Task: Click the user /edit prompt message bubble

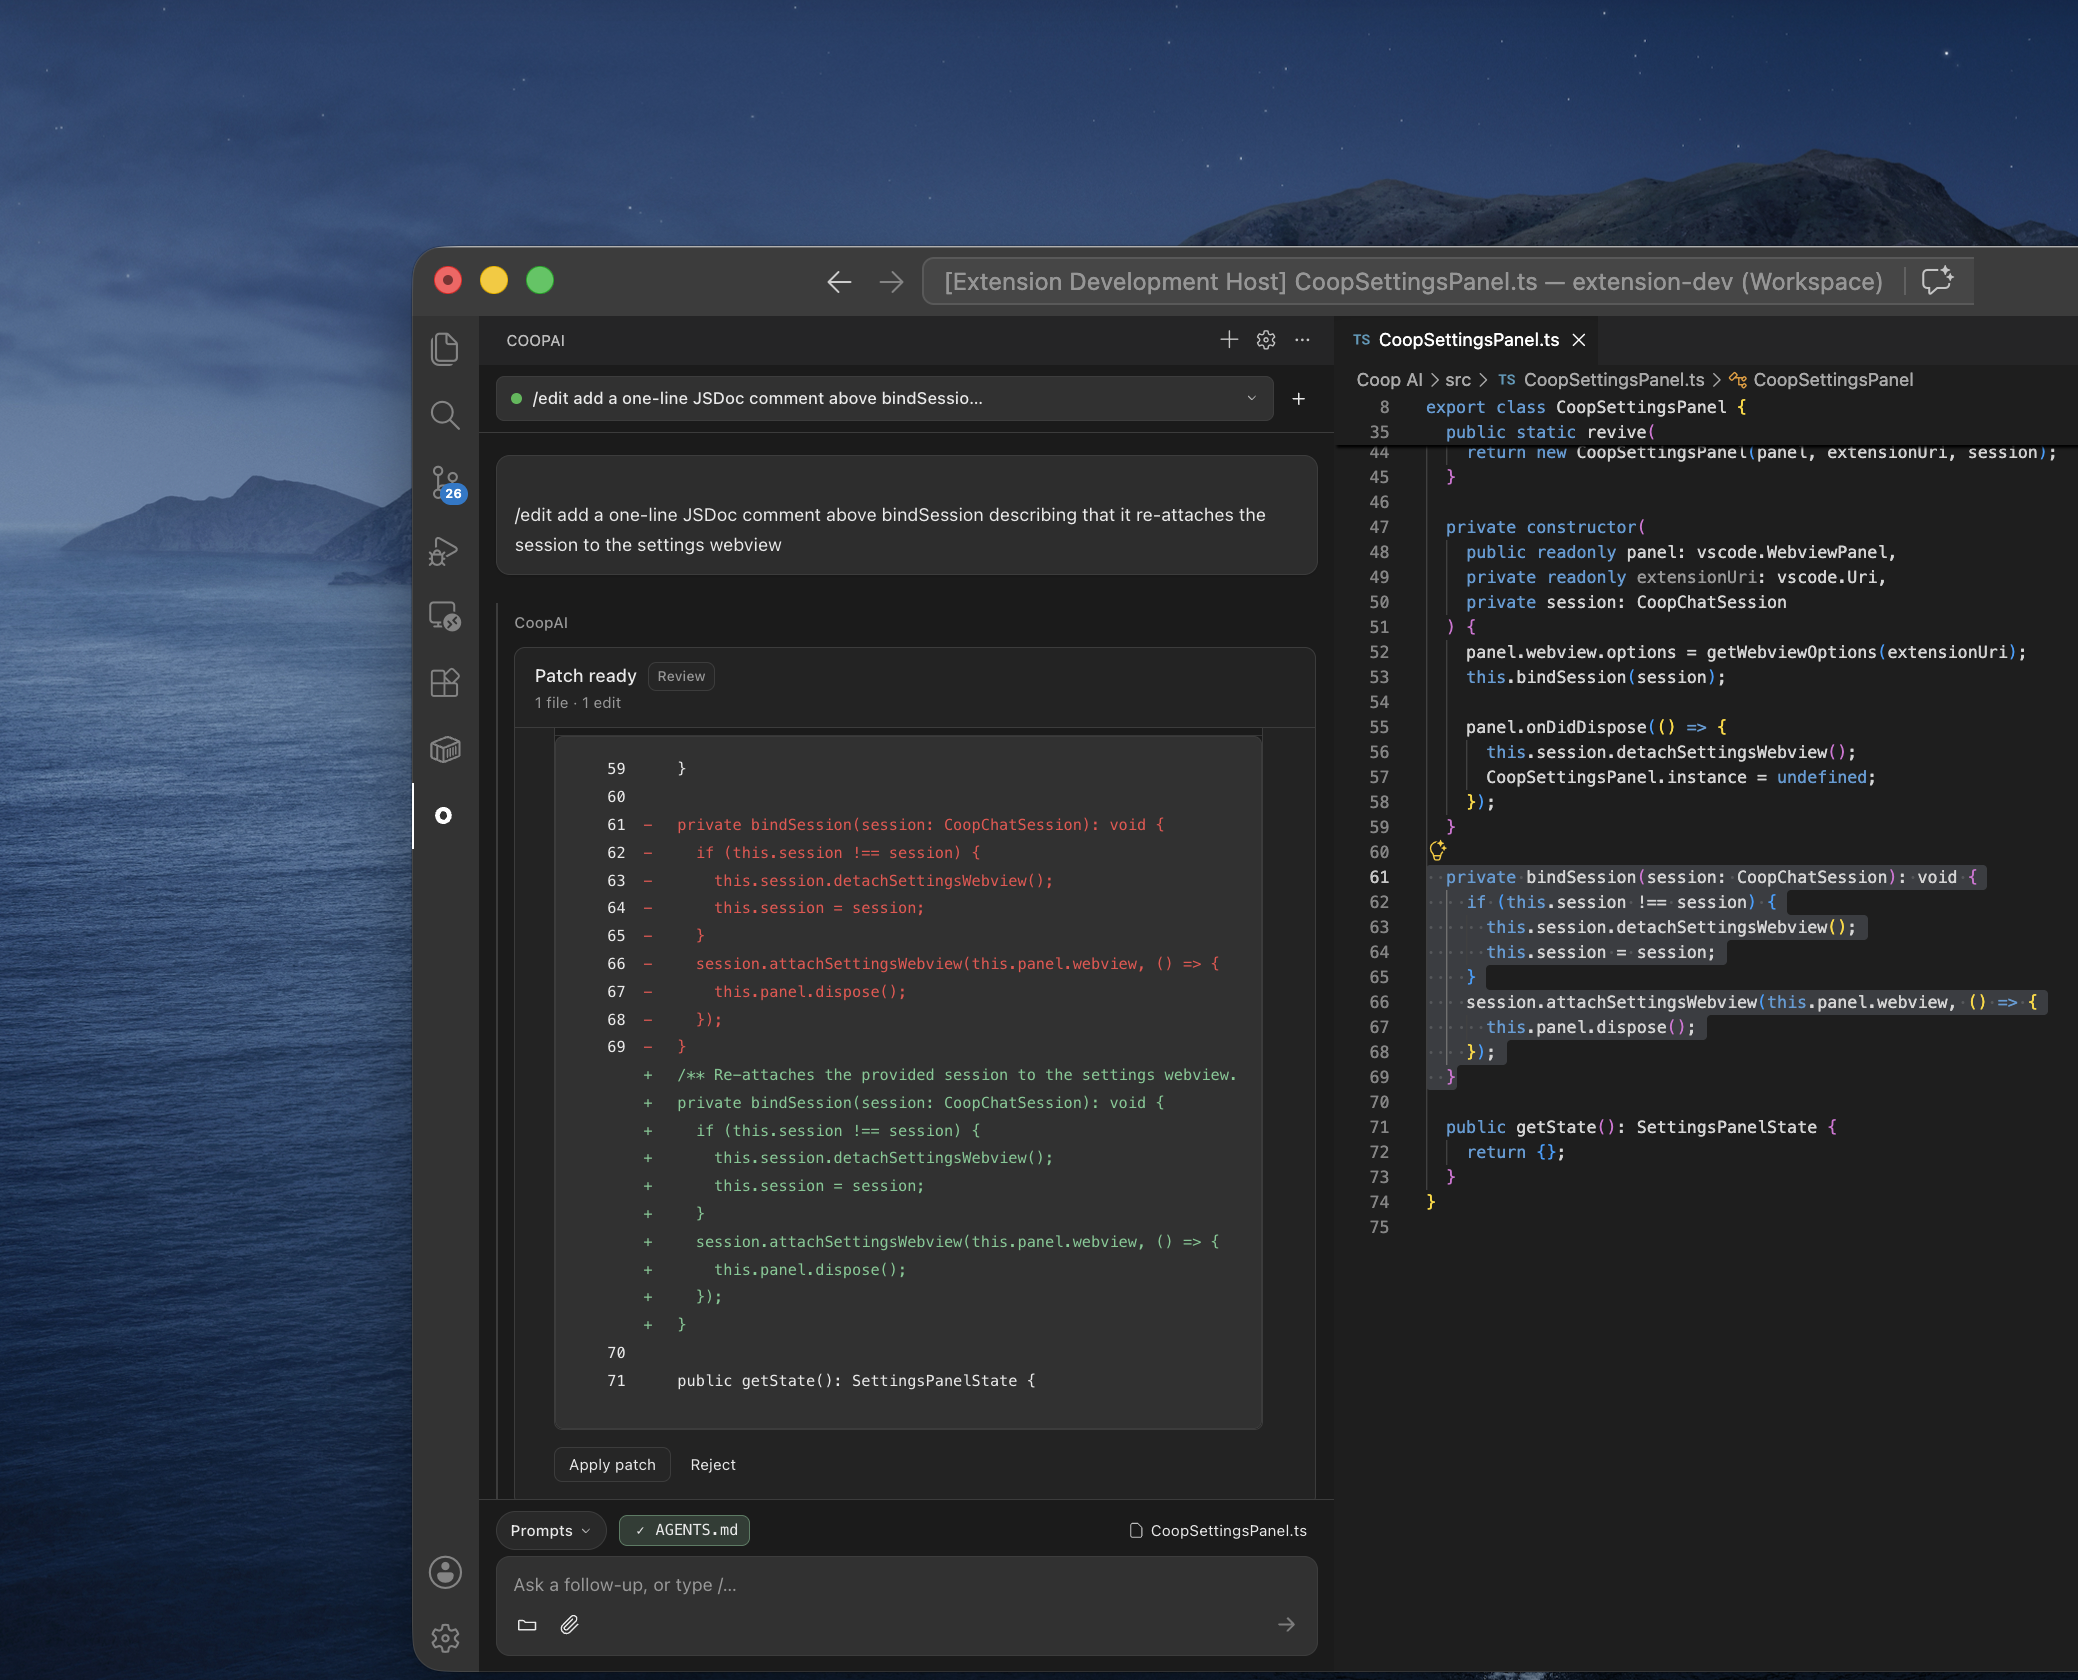Action: [x=906, y=515]
